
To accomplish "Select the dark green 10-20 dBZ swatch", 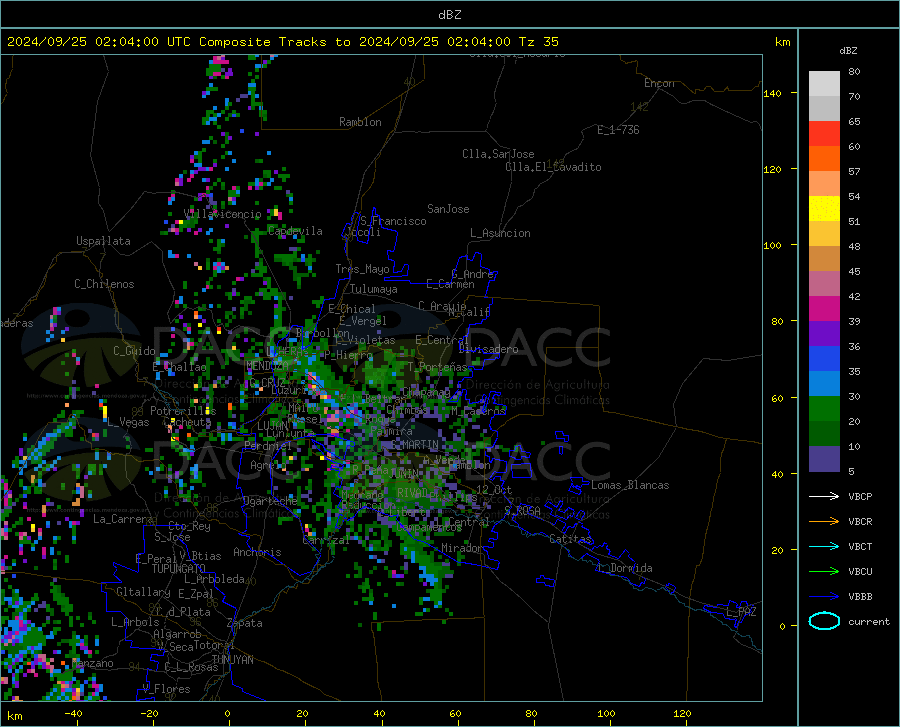I will click(x=824, y=434).
